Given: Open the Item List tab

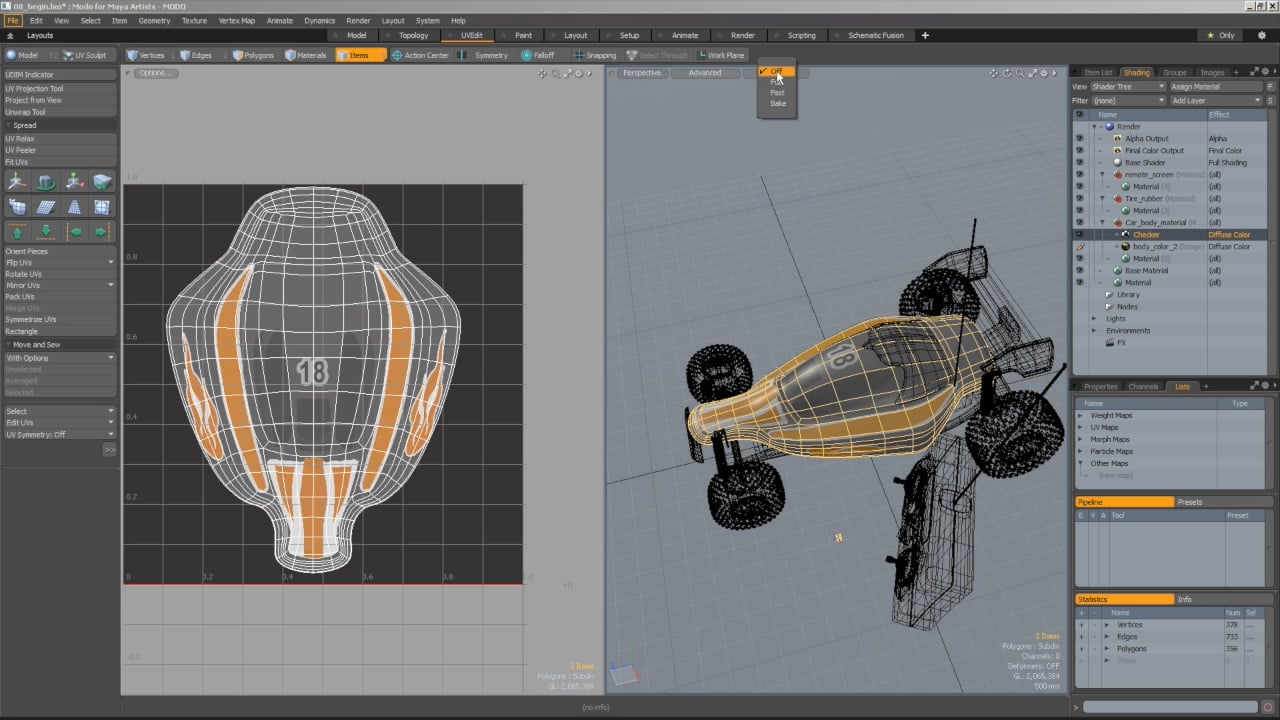Looking at the screenshot, I should (x=1098, y=72).
